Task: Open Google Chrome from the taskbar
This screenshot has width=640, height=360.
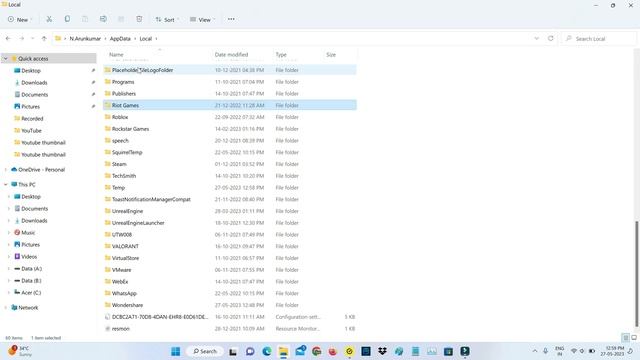Action: pos(317,351)
